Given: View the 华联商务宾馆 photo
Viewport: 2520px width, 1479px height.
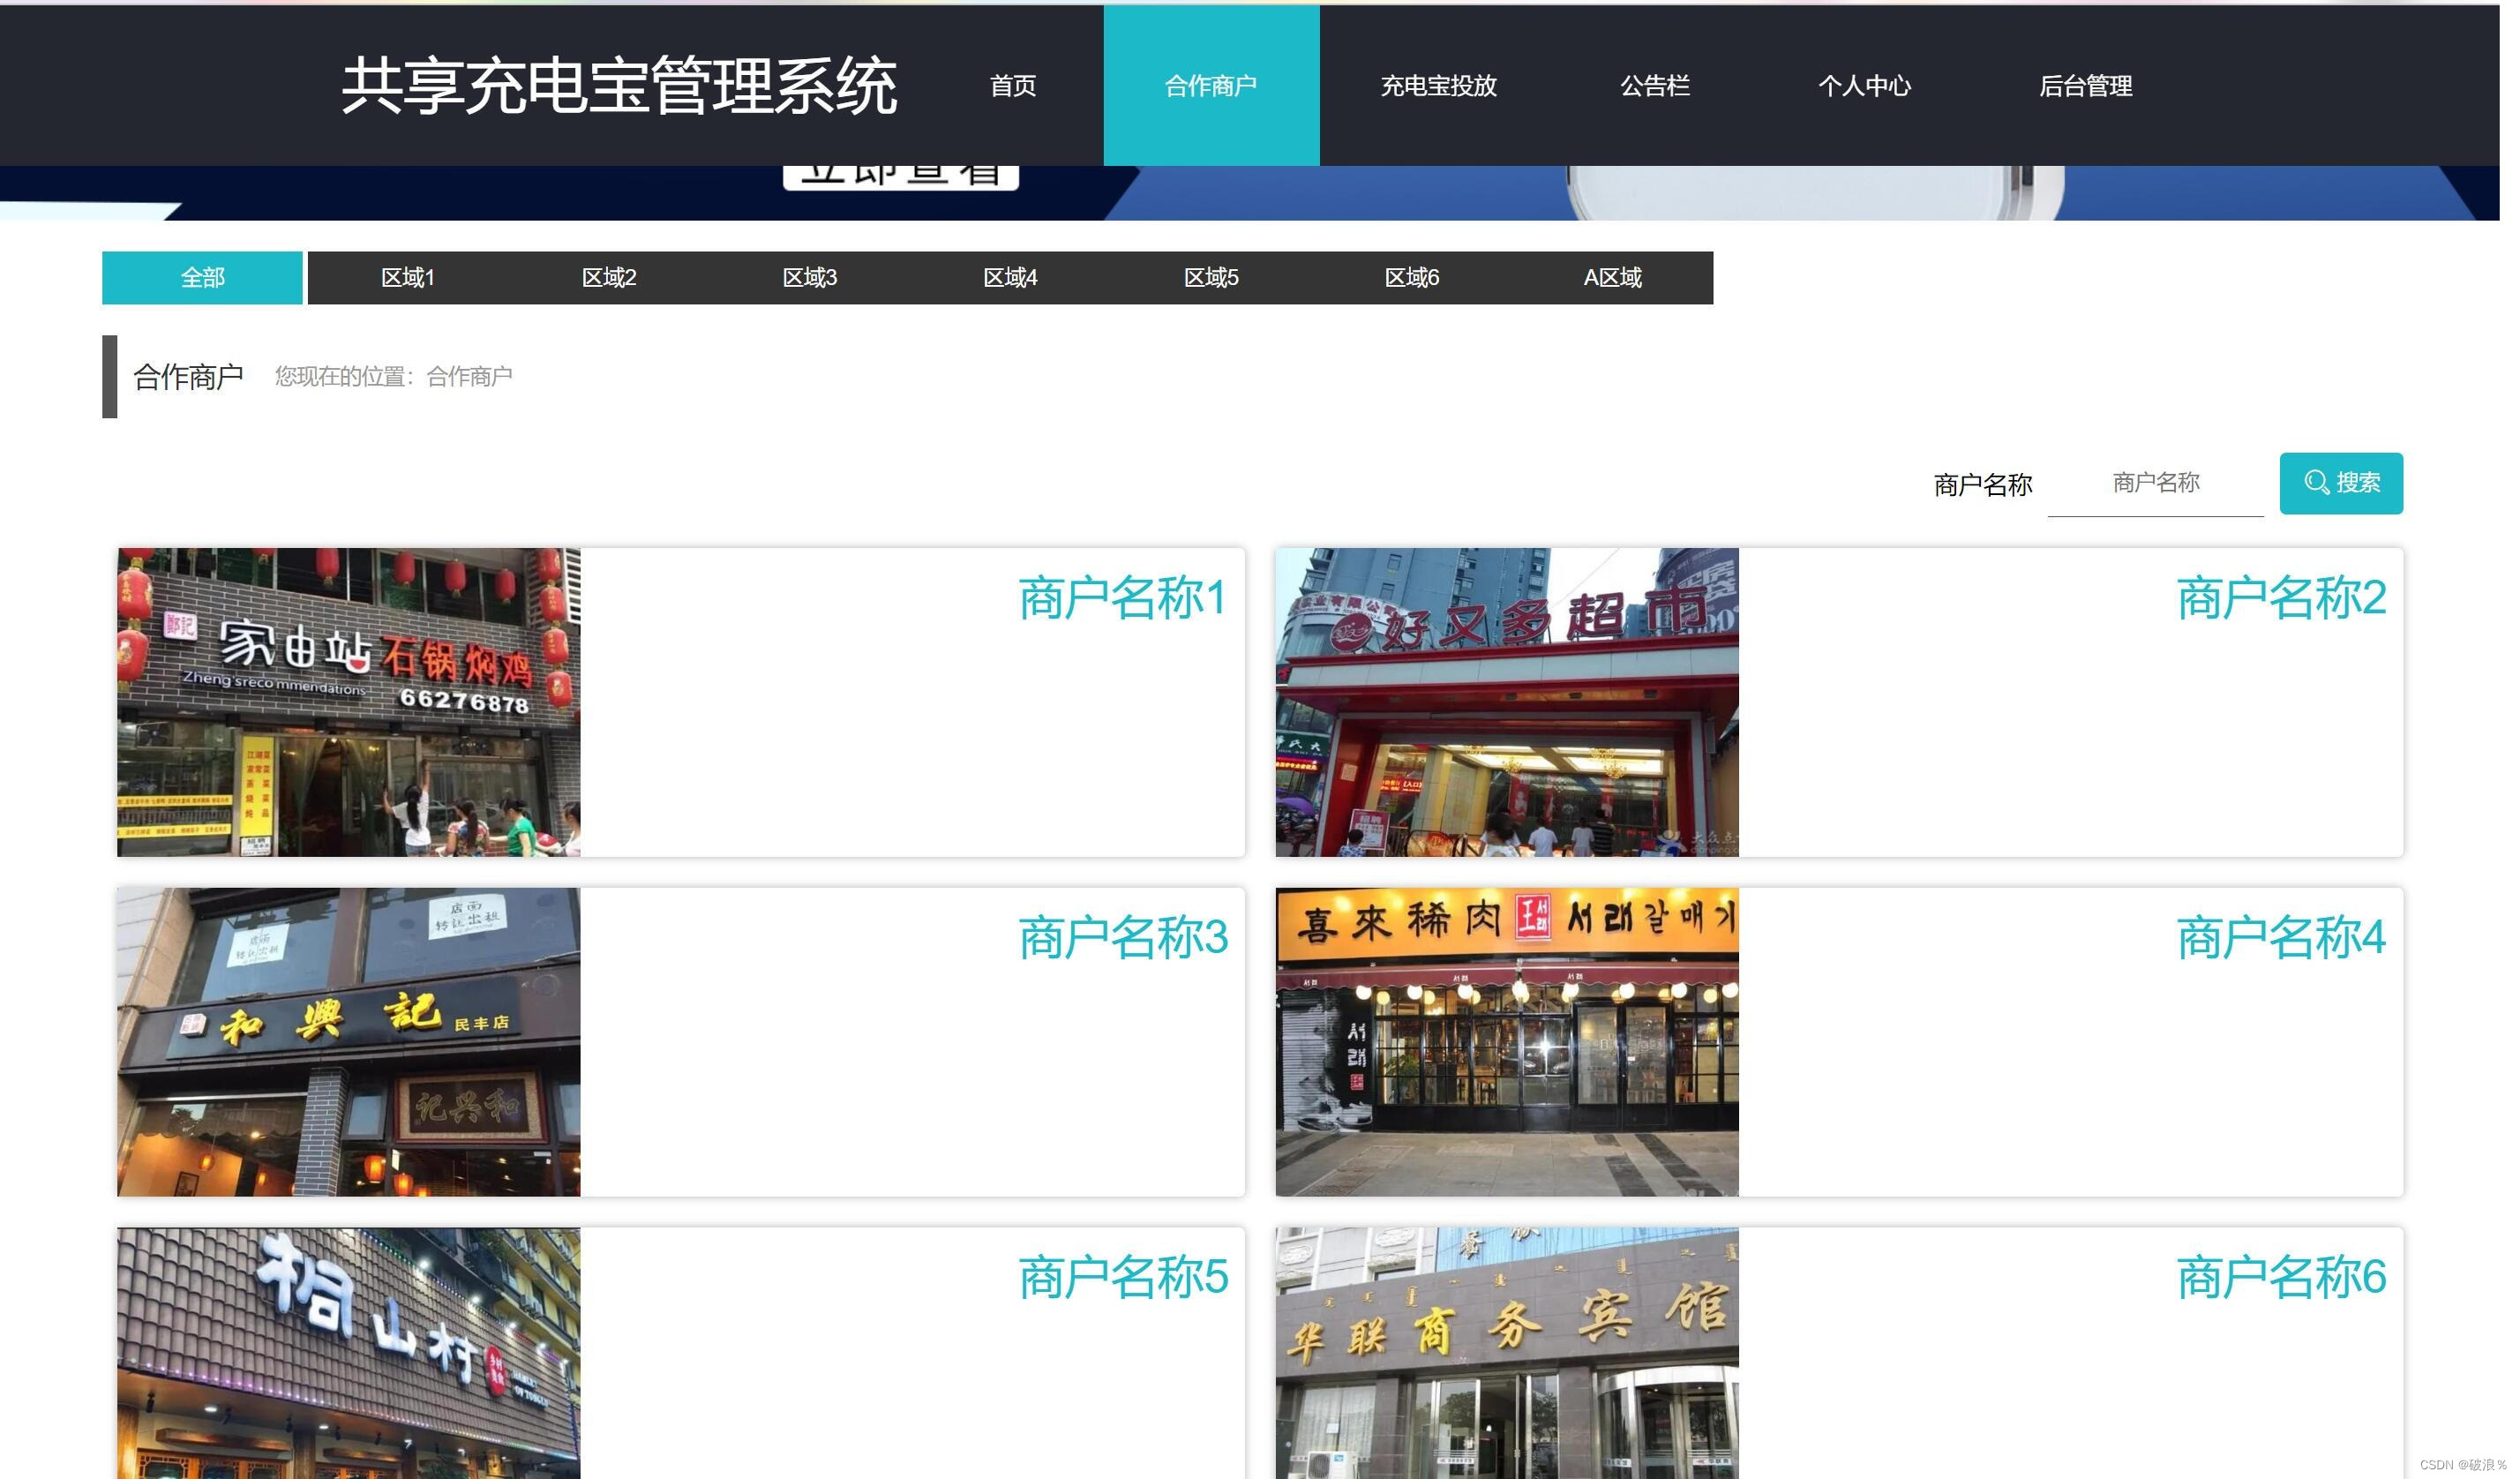Looking at the screenshot, I should click(x=1506, y=1352).
